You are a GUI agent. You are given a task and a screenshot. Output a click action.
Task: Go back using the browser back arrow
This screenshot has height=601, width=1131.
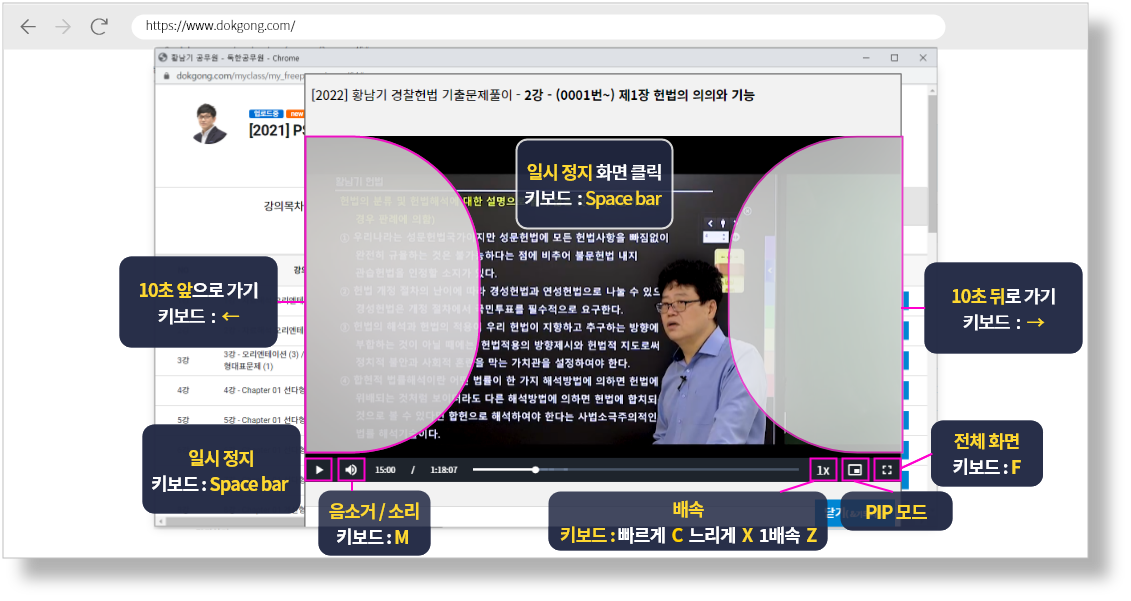28,27
